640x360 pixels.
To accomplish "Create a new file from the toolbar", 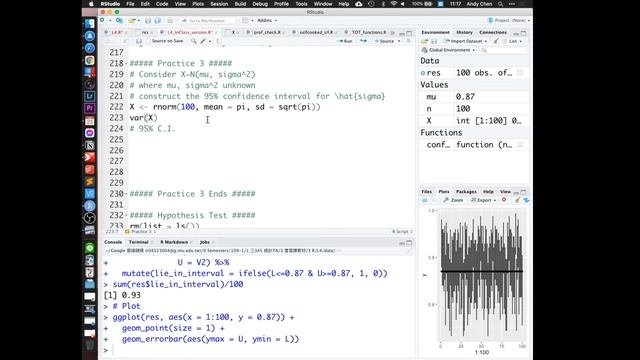I will point(102,20).
